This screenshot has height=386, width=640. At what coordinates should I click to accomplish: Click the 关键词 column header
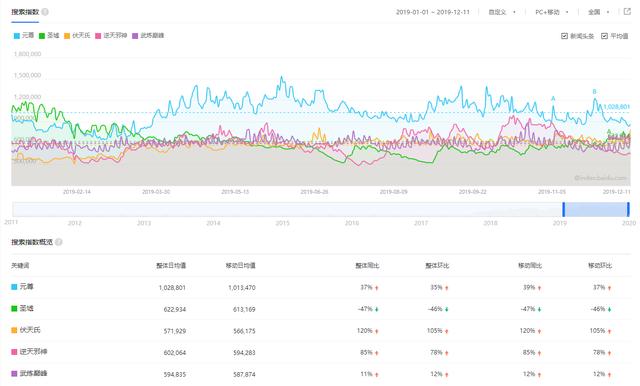(x=20, y=266)
